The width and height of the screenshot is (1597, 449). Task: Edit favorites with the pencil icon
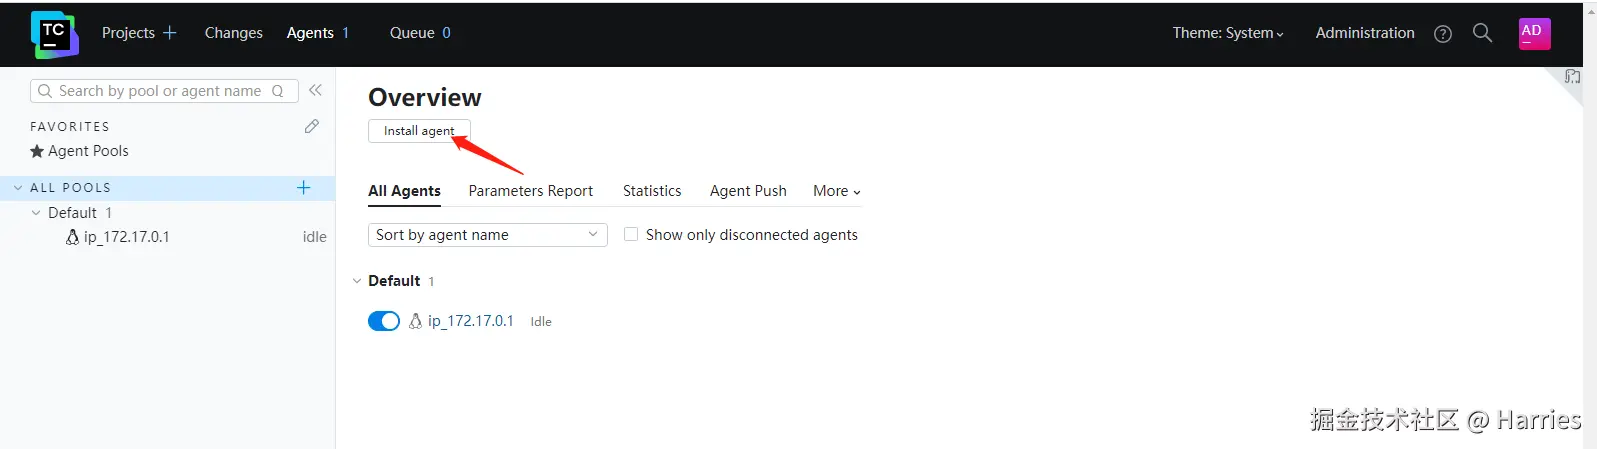coord(312,126)
